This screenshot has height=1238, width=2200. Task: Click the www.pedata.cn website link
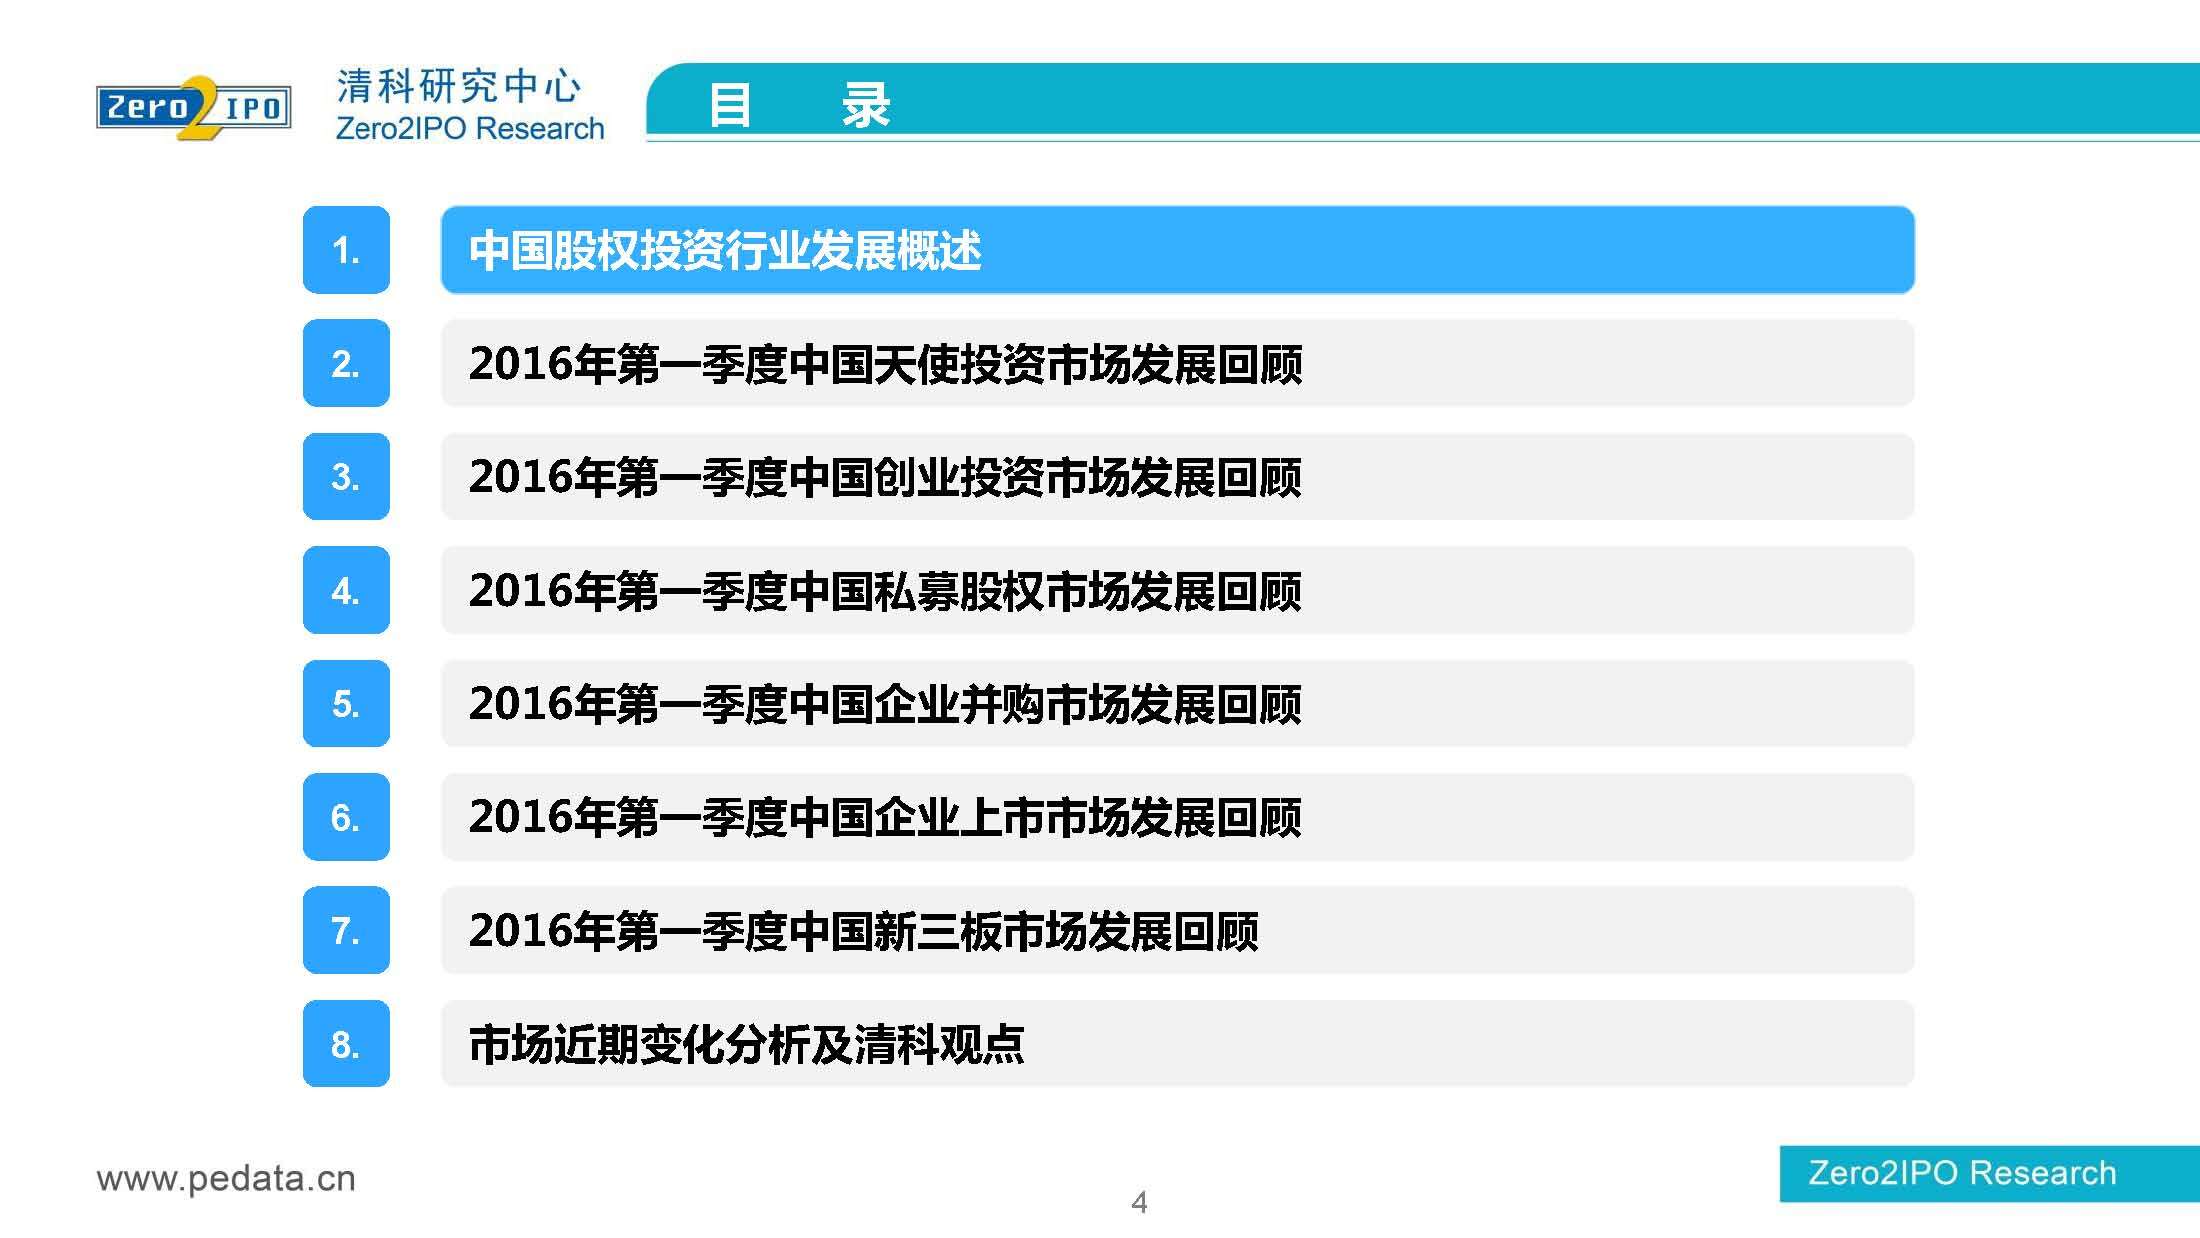click(226, 1178)
